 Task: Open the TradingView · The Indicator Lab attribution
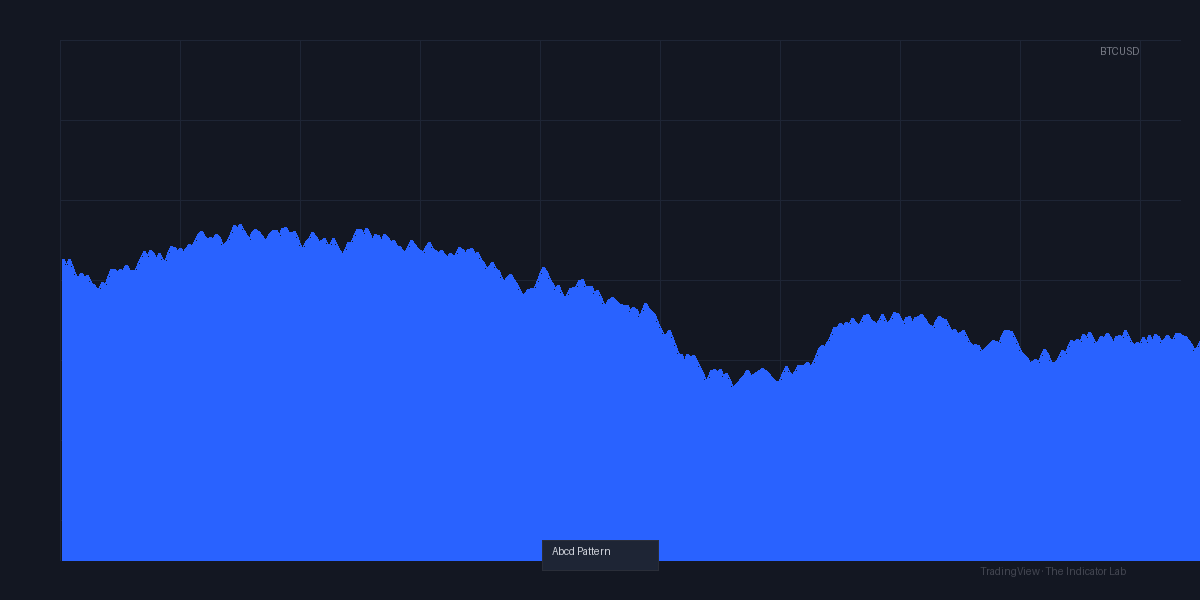point(1053,571)
